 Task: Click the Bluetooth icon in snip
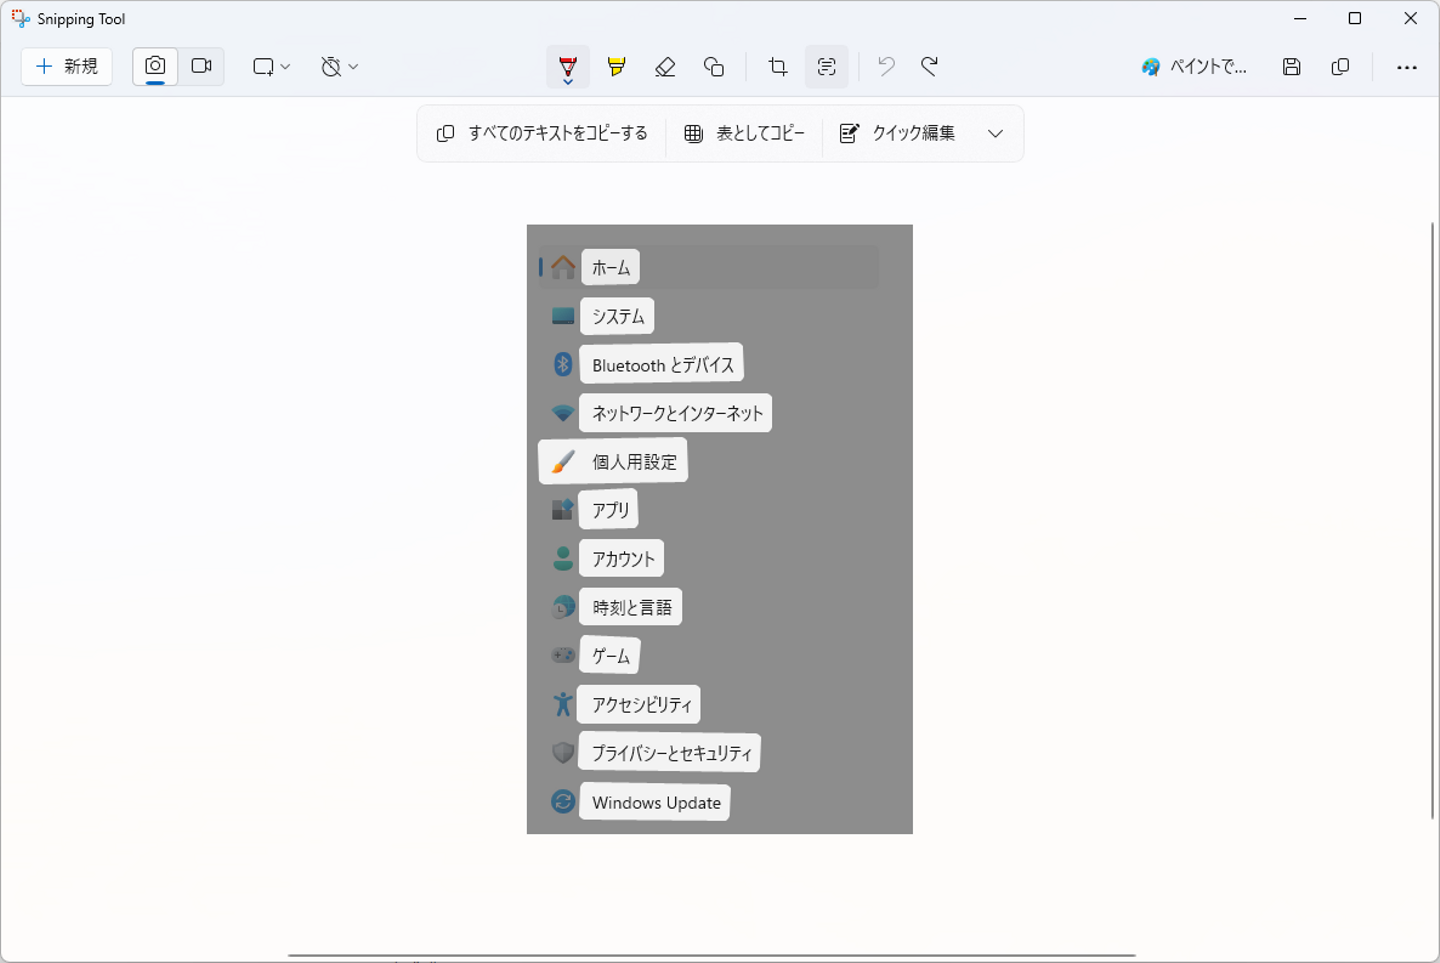tap(563, 364)
